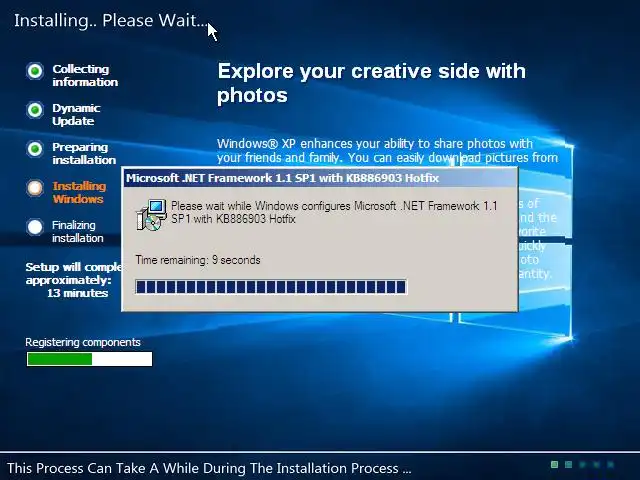Click the animated squares indicator at bottom right

pos(582,464)
